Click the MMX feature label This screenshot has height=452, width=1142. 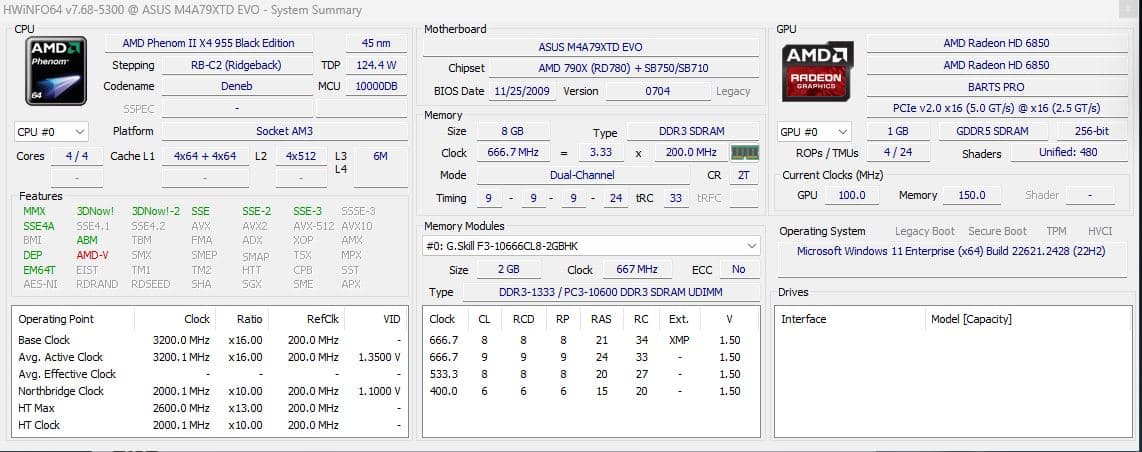click(34, 211)
